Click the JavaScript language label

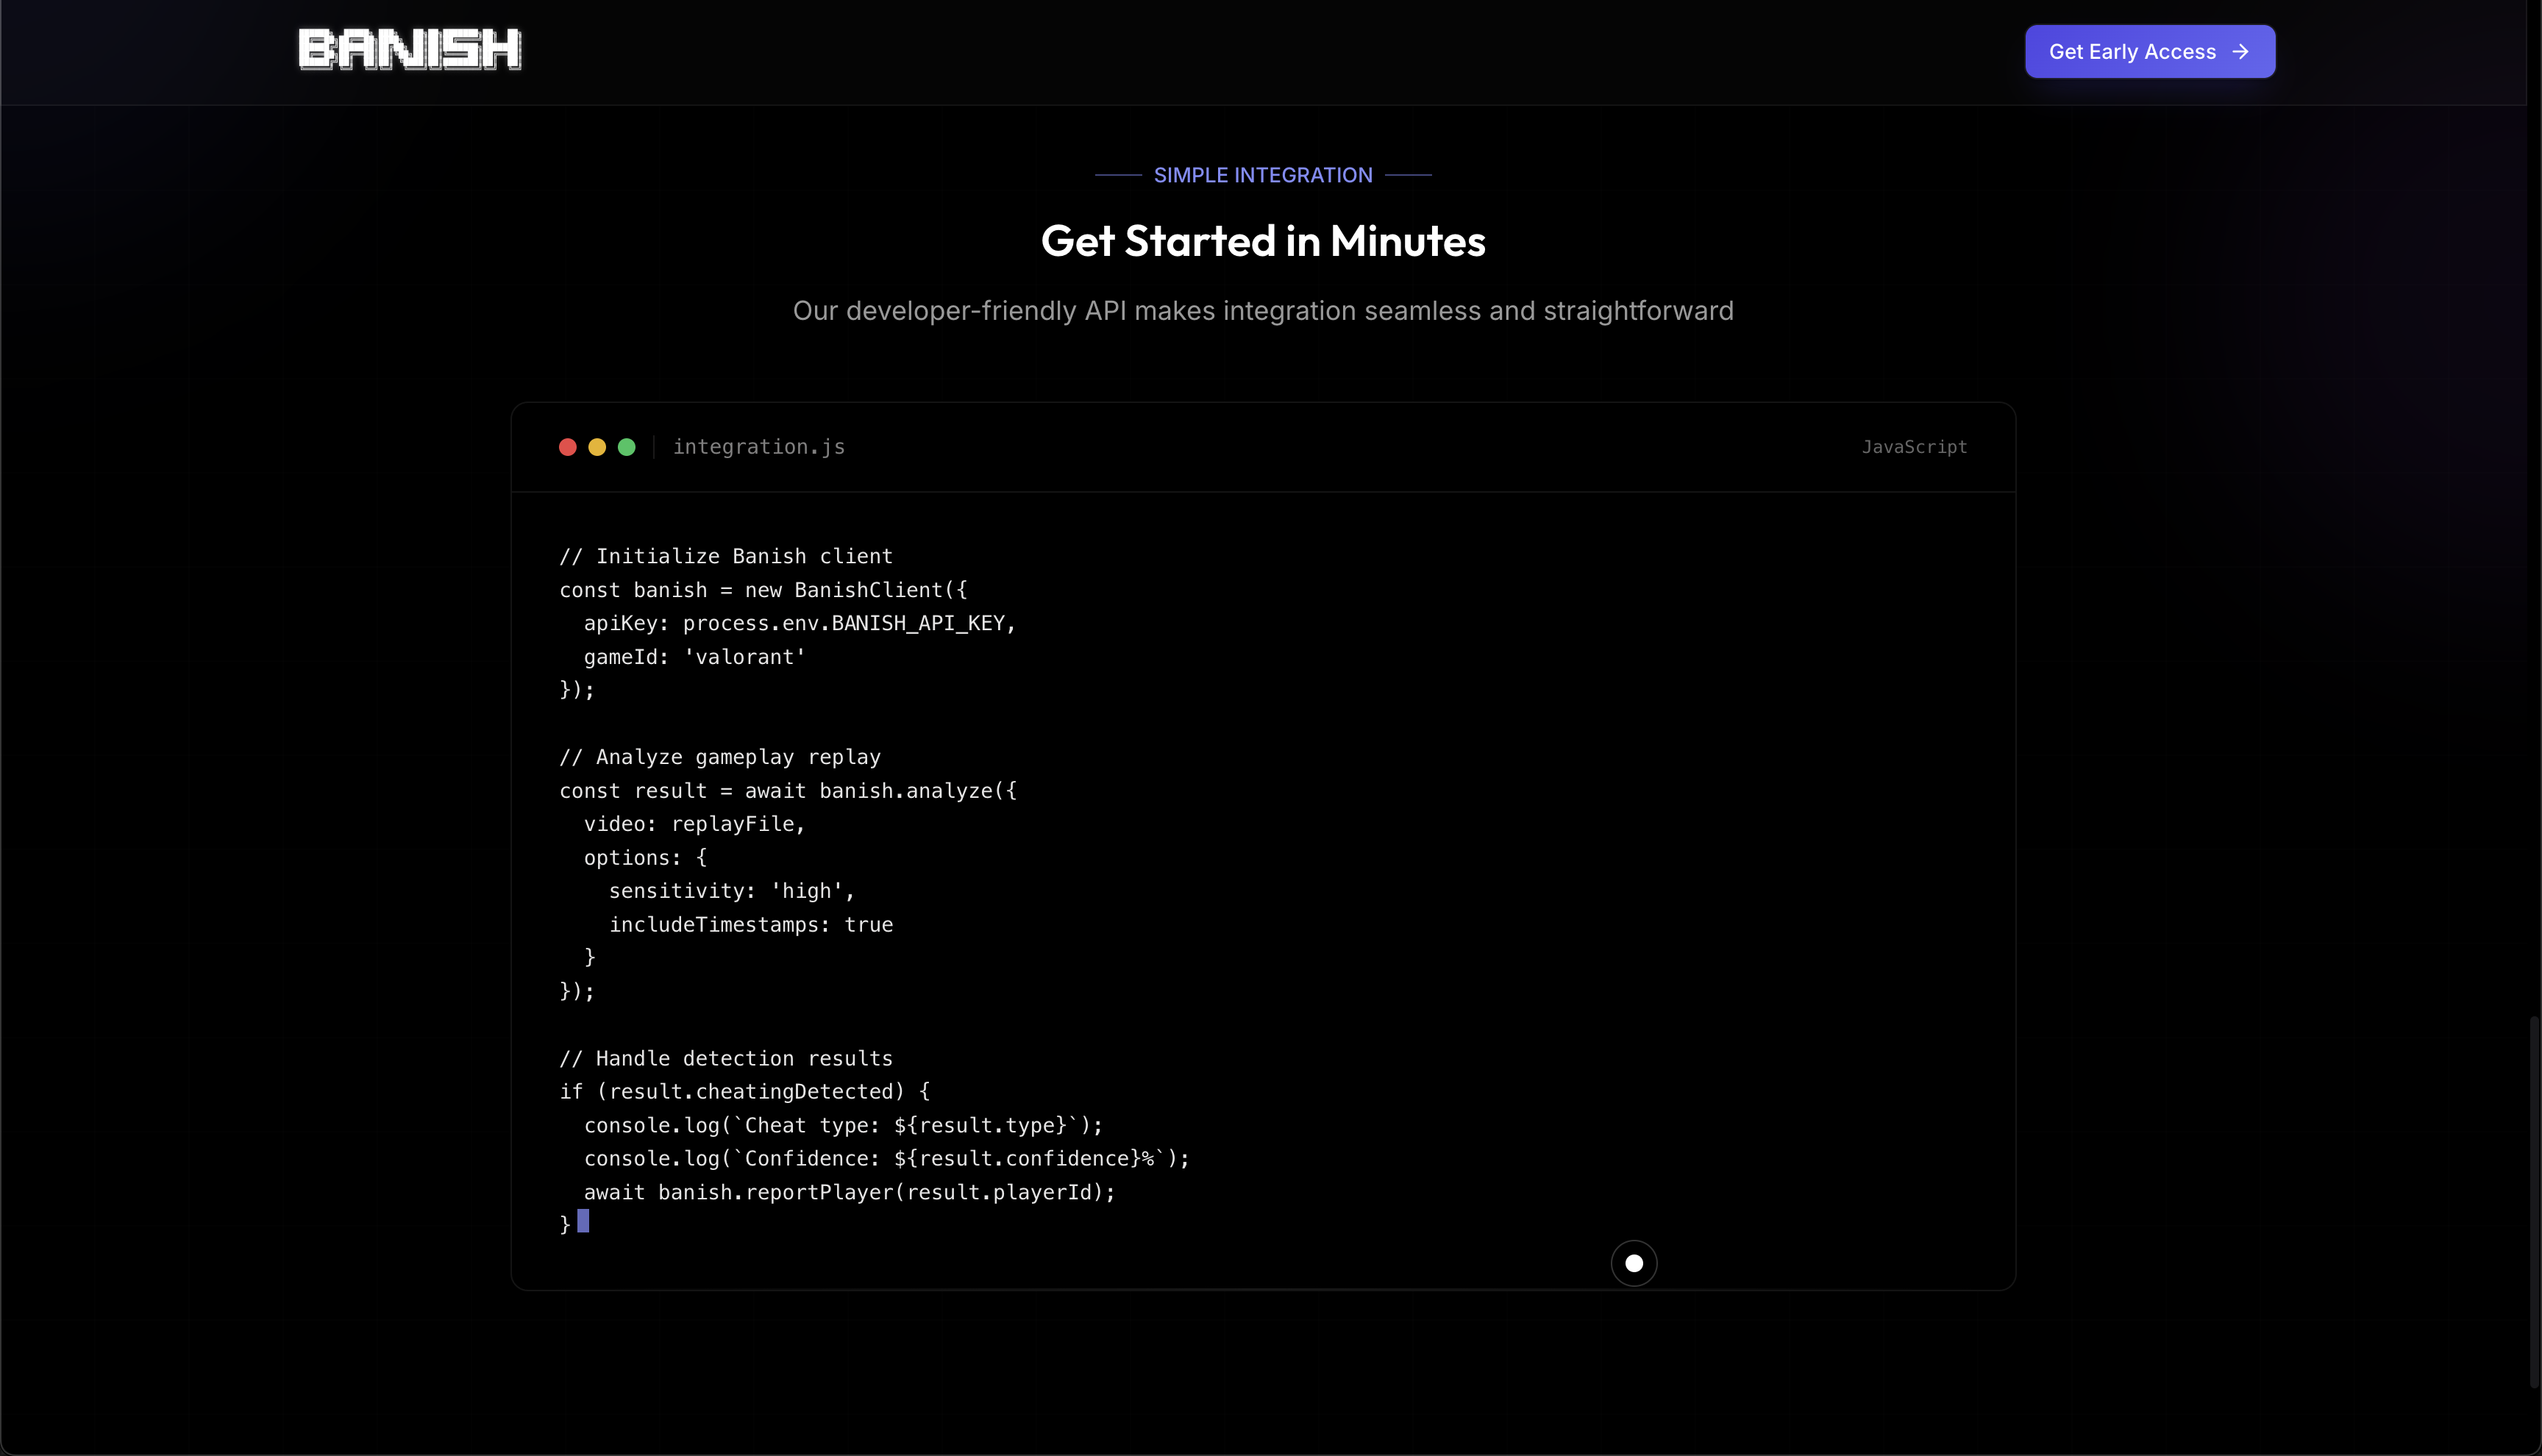coord(1914,447)
